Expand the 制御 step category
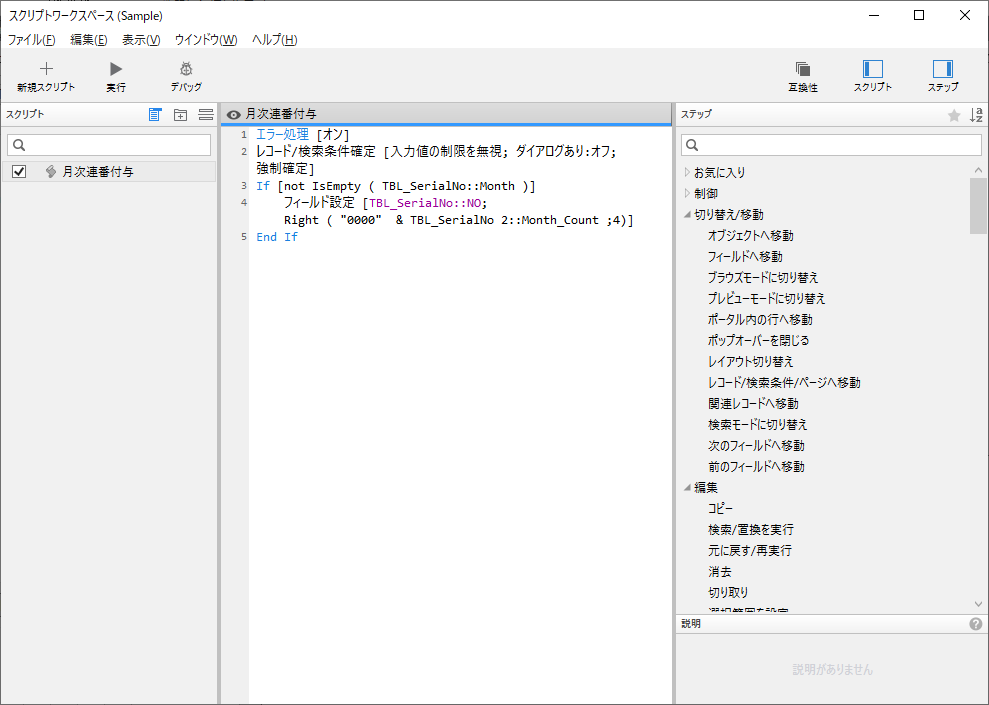Screen dimensions: 989x705 (686, 192)
